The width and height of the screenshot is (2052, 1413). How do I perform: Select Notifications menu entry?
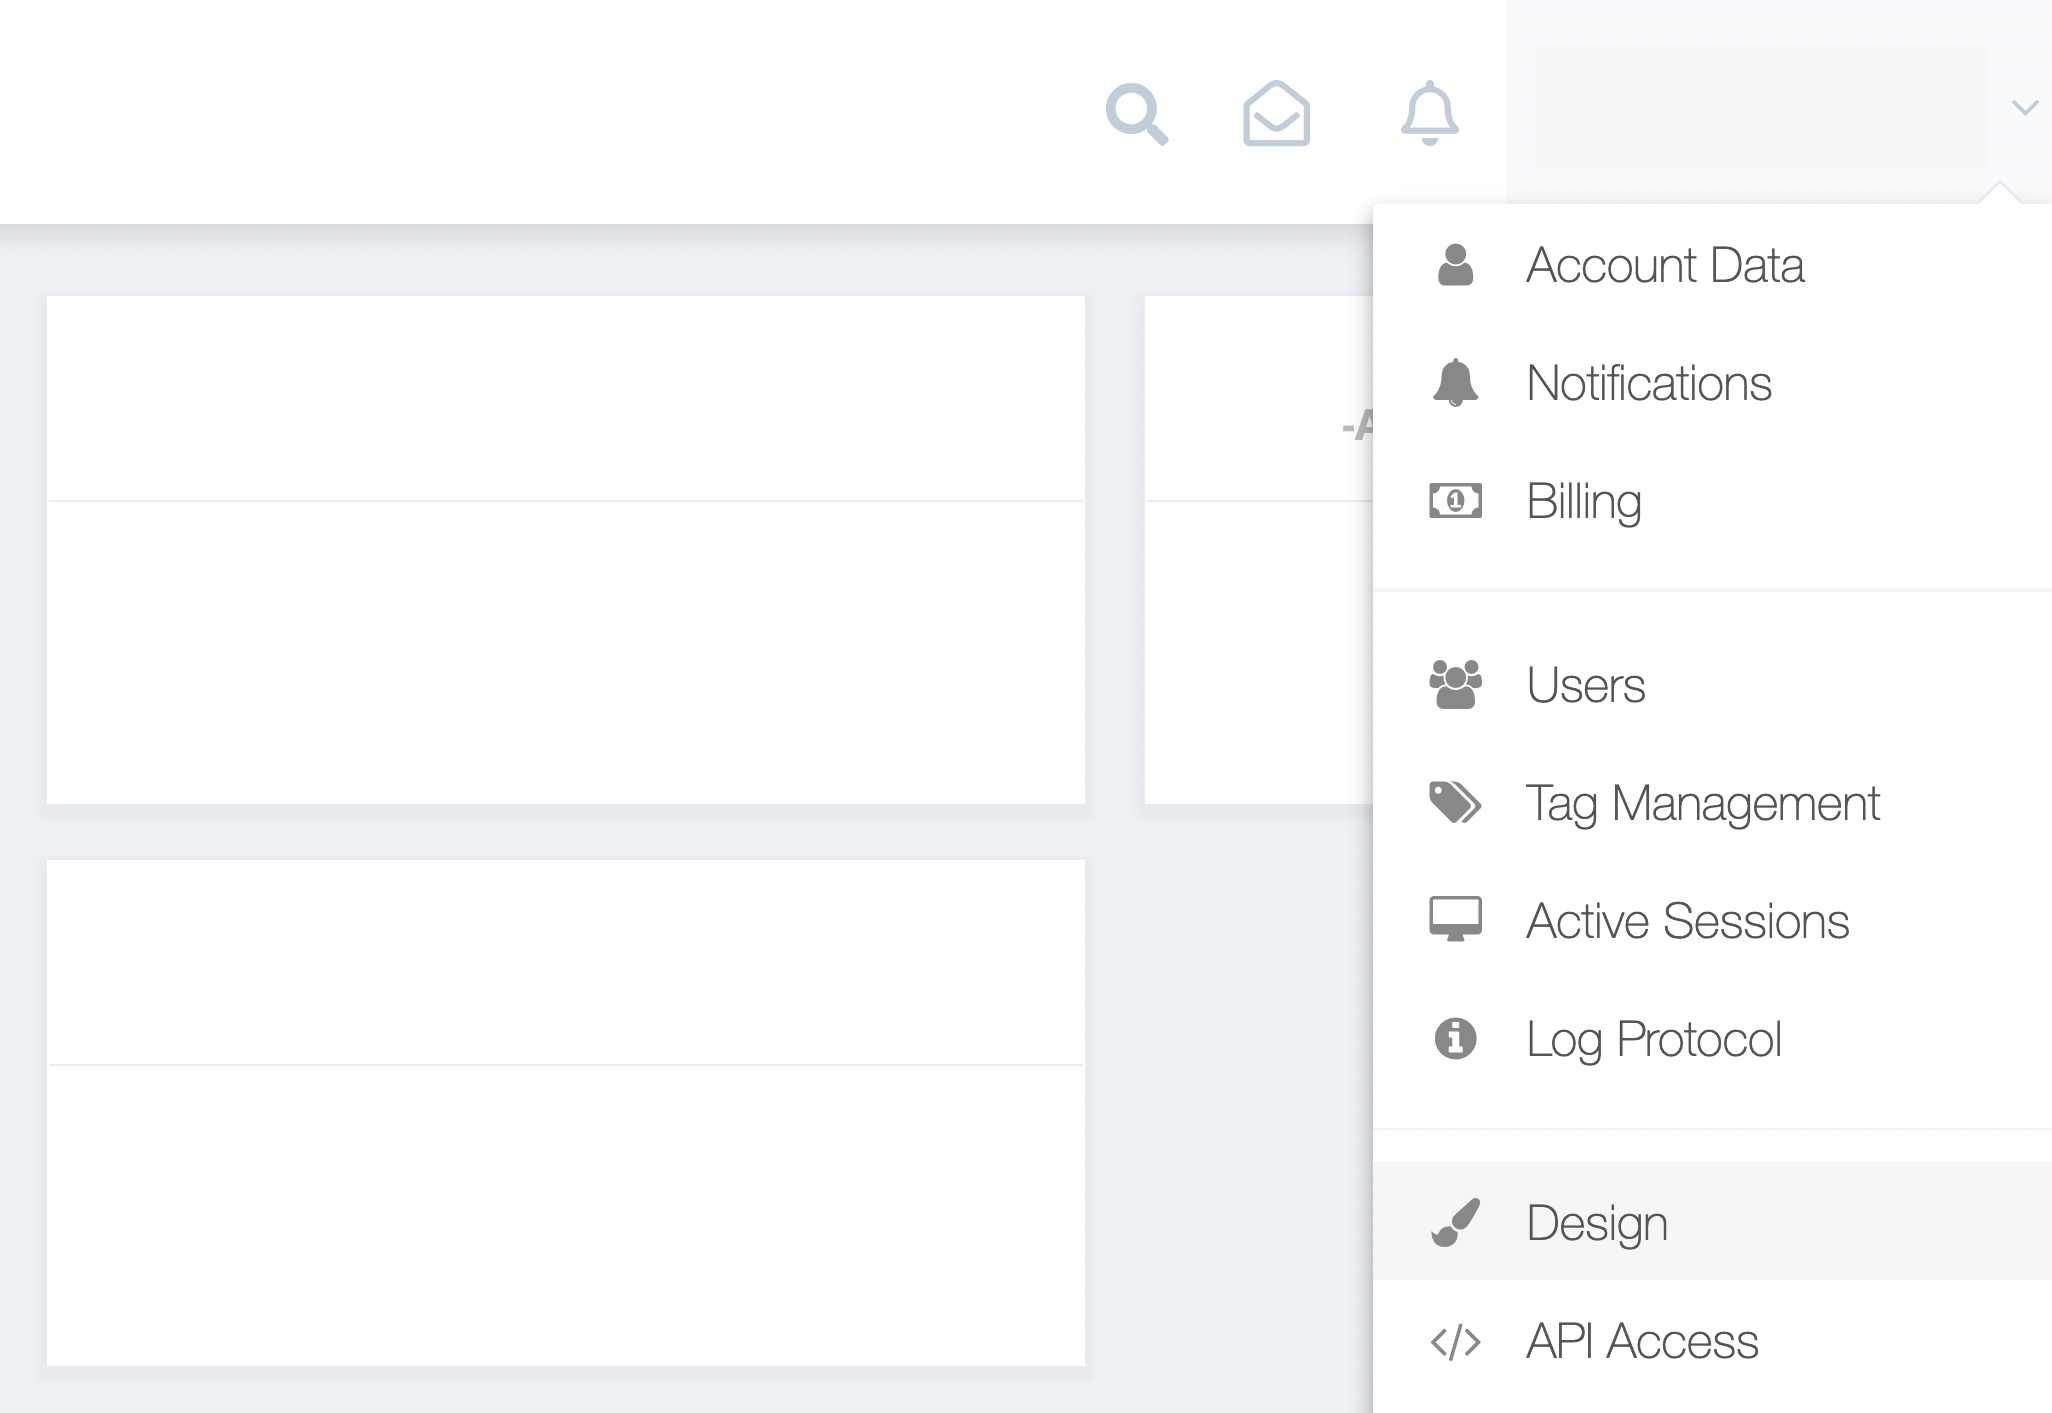click(1712, 383)
